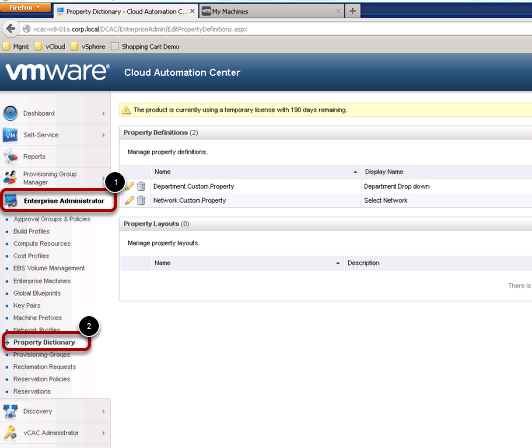Edit Network.Custom.Property with pencil icon
Image resolution: width=532 pixels, height=448 pixels.
pyautogui.click(x=129, y=200)
